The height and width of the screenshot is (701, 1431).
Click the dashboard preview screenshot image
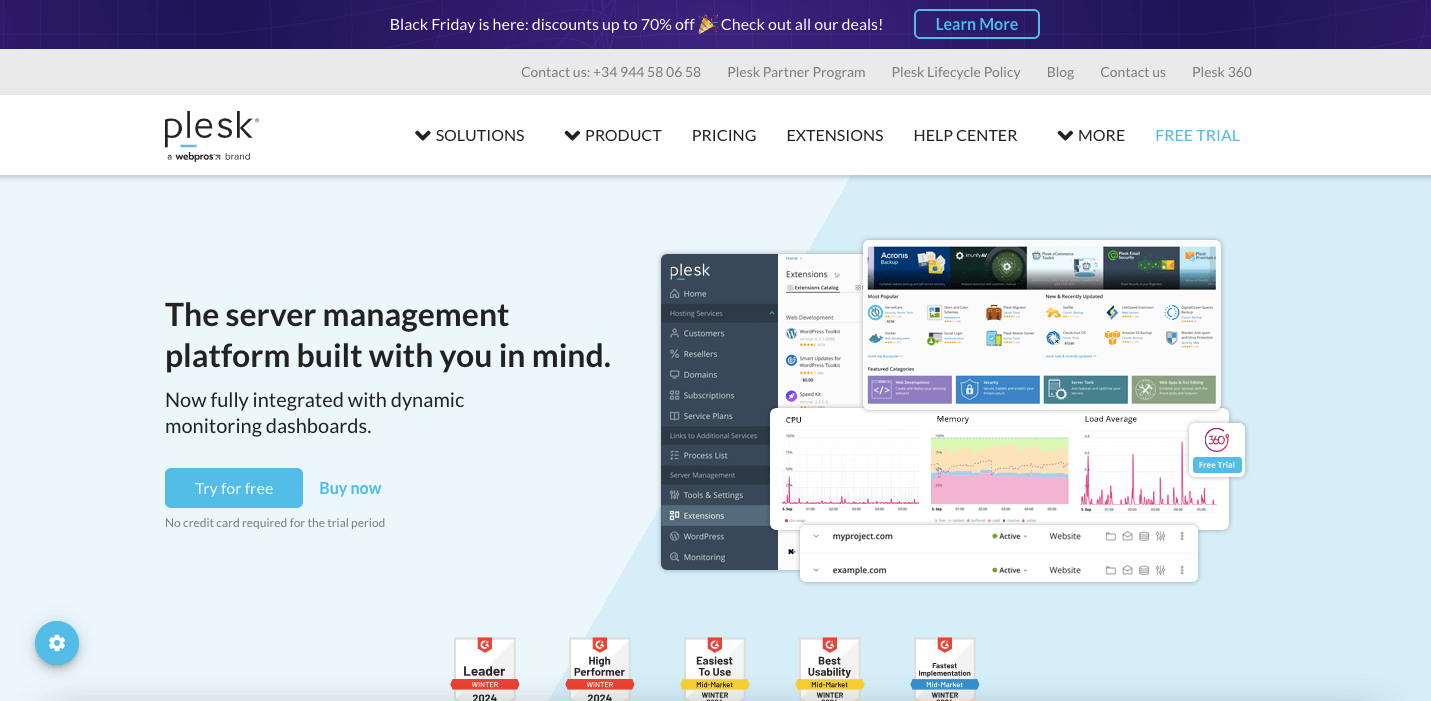point(940,410)
